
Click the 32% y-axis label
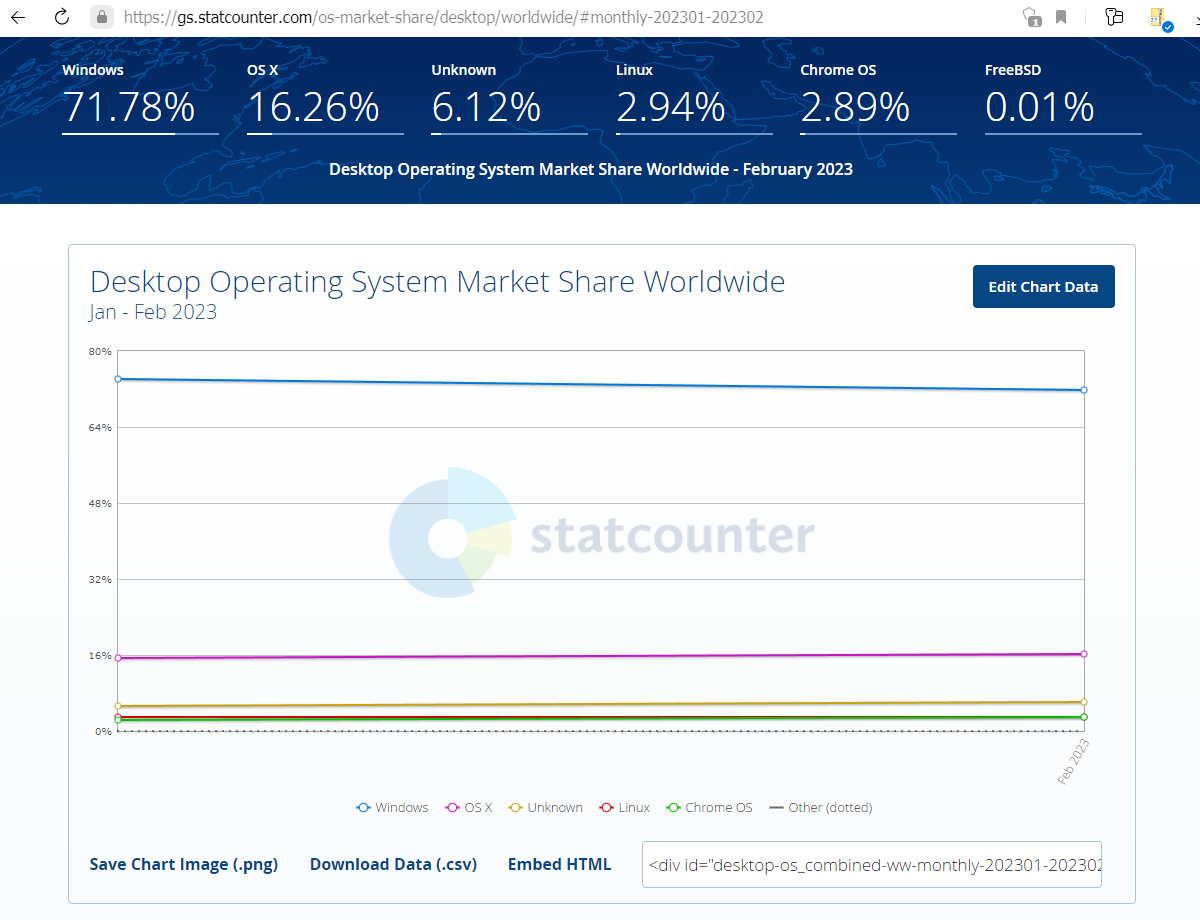click(x=100, y=579)
